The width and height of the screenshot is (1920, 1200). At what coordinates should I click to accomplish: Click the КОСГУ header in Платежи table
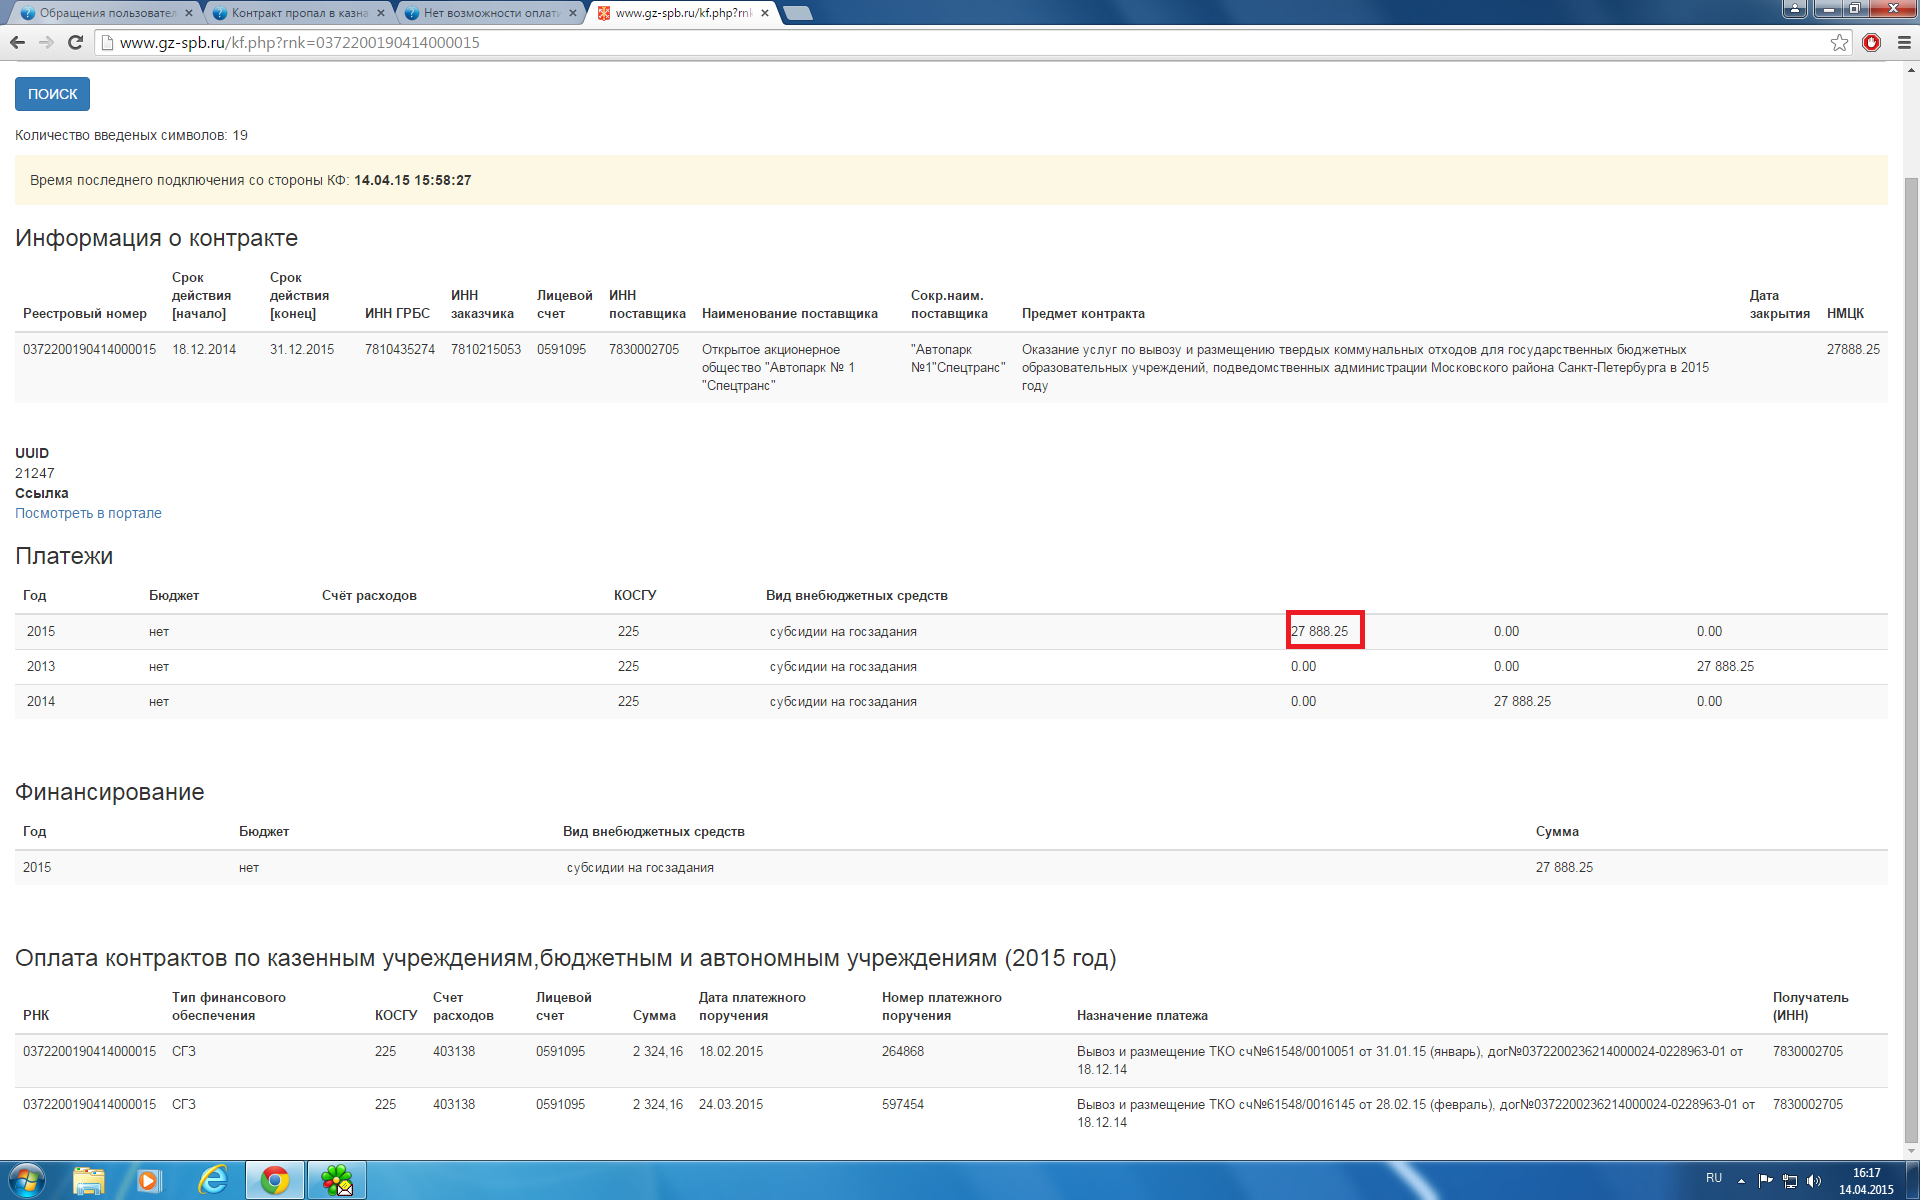pyautogui.click(x=635, y=595)
